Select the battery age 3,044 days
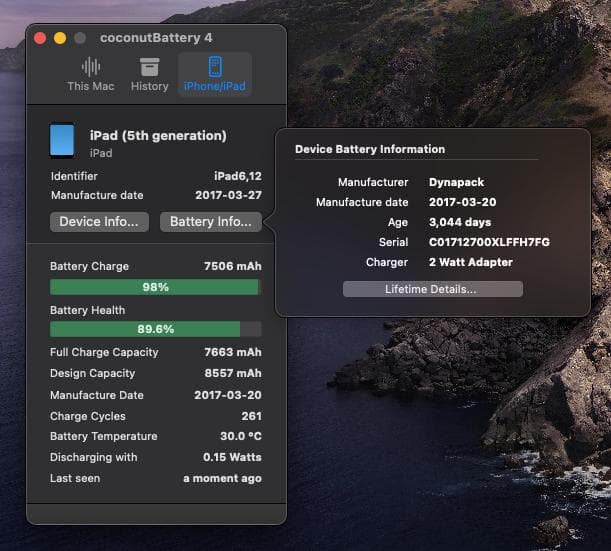 [x=460, y=222]
